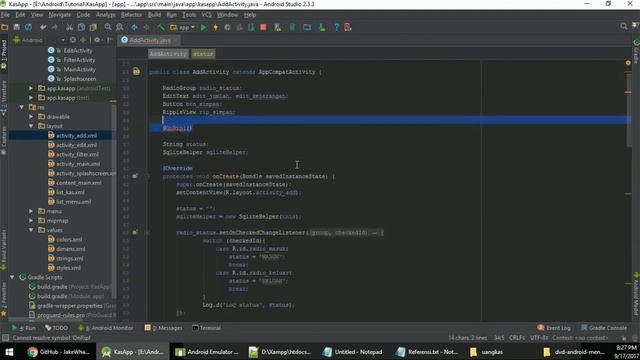The height and width of the screenshot is (360, 640).
Task: Click the Apply Changes lightning icon
Action: pyautogui.click(x=216, y=27)
